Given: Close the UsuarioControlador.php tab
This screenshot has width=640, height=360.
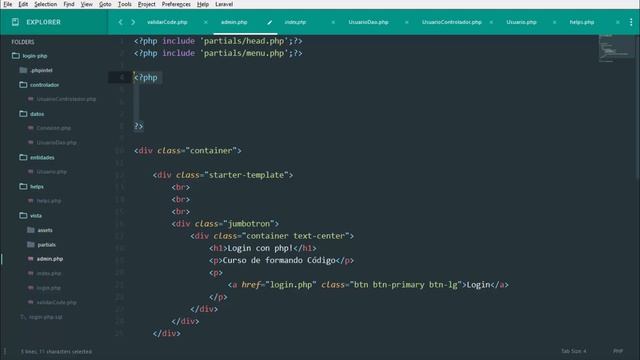Looking at the screenshot, I should tap(491, 22).
